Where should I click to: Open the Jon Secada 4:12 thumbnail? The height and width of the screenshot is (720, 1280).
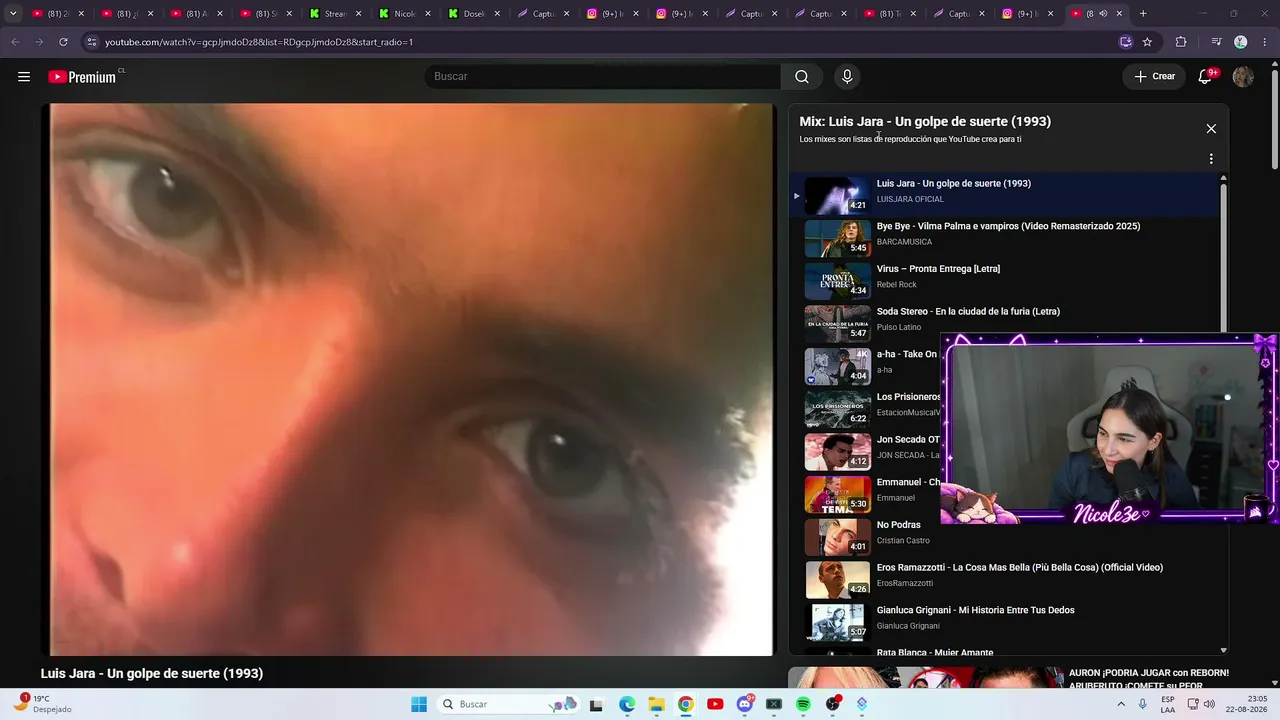(838, 452)
